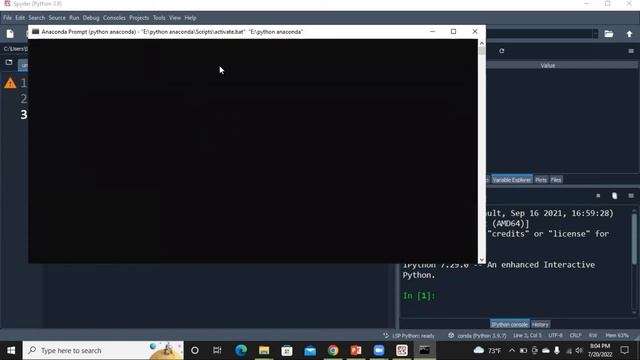Click the CRLF line ending status entry
The height and width of the screenshot is (360, 640).
click(x=576, y=336)
